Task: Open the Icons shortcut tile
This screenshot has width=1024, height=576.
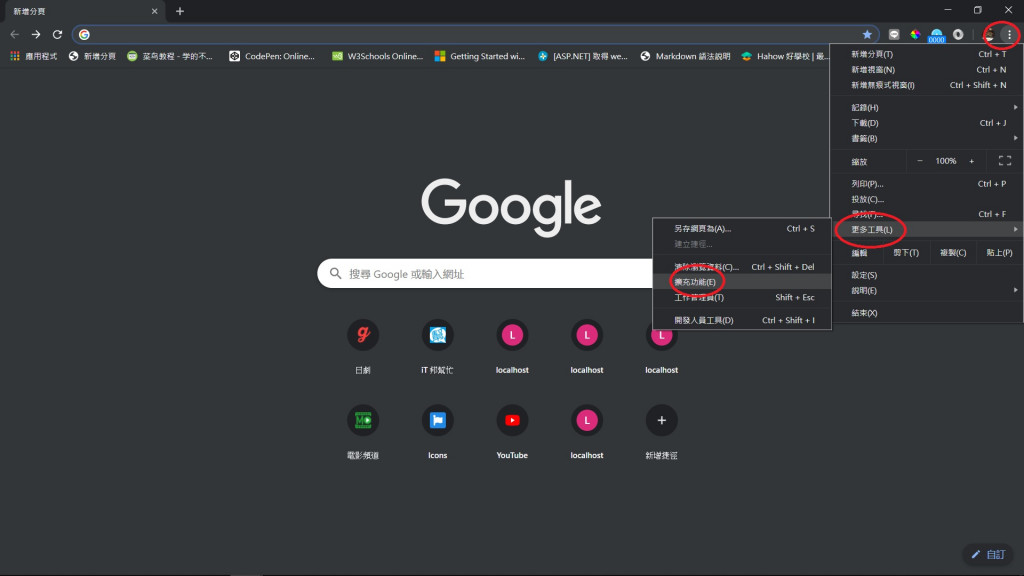Action: click(437, 432)
